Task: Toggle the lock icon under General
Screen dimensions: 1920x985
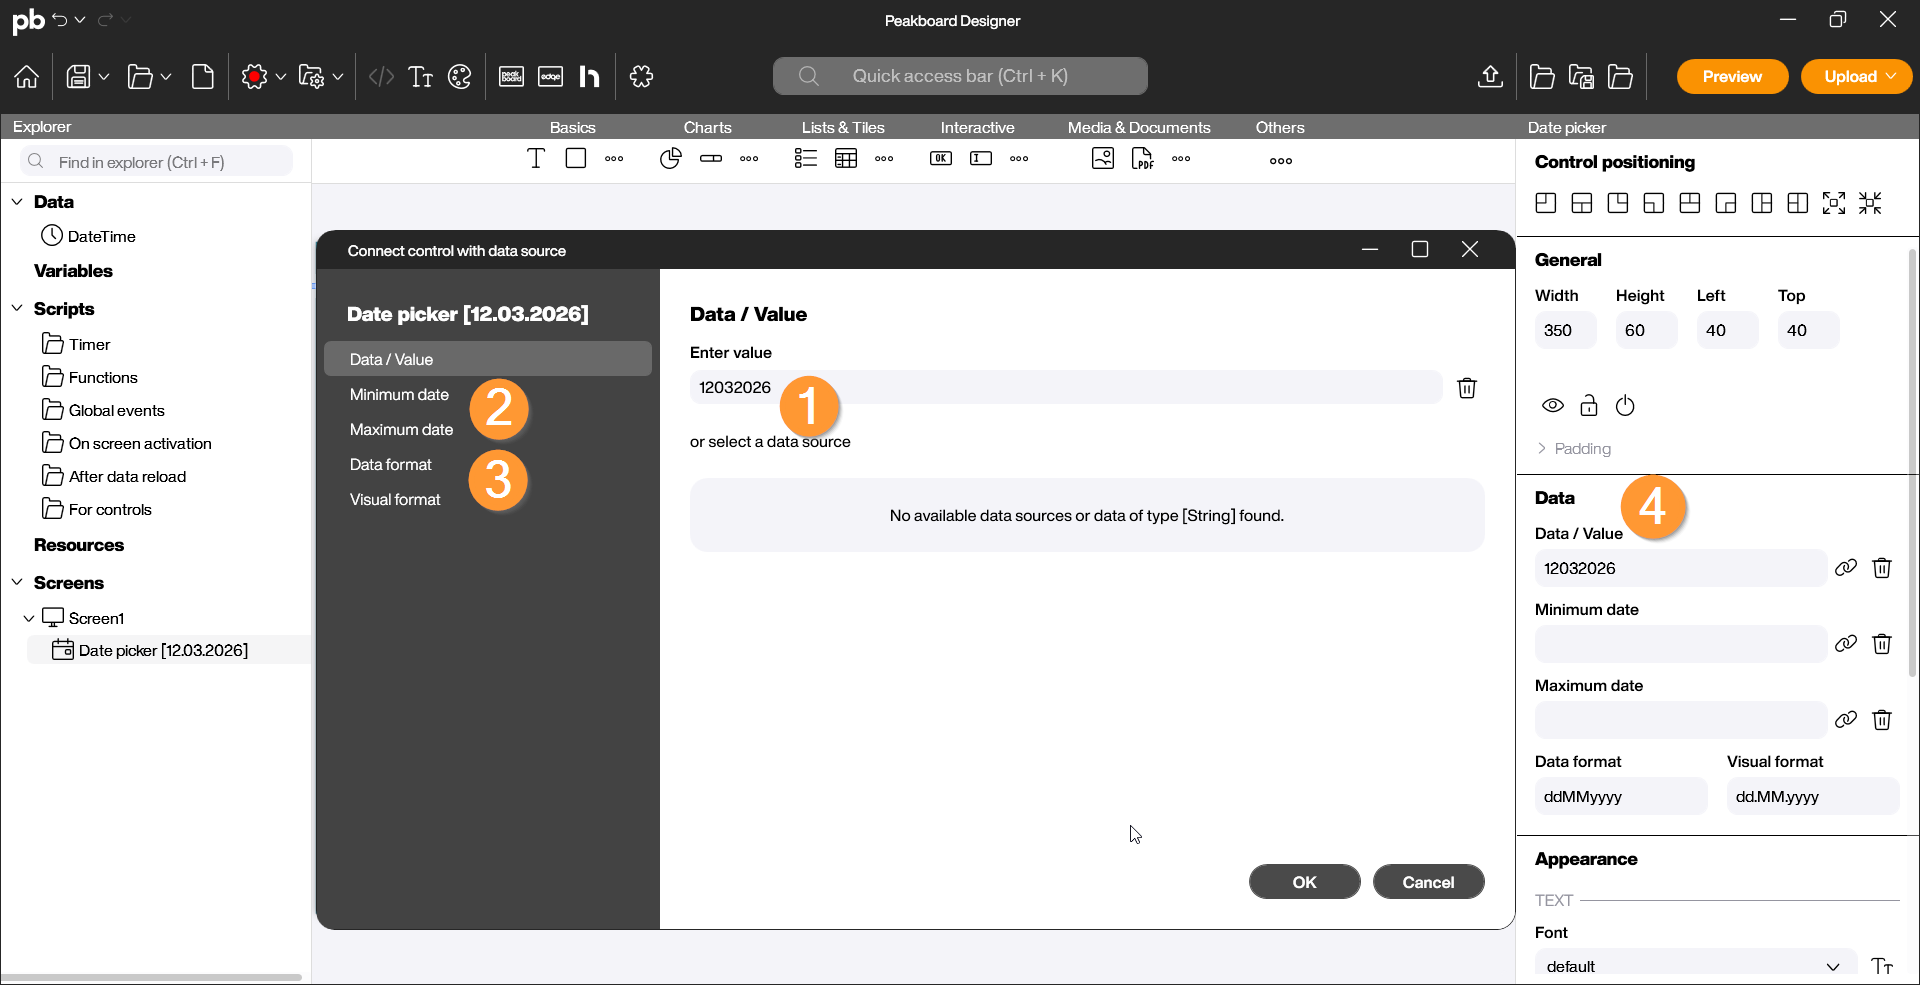Action: coord(1588,406)
